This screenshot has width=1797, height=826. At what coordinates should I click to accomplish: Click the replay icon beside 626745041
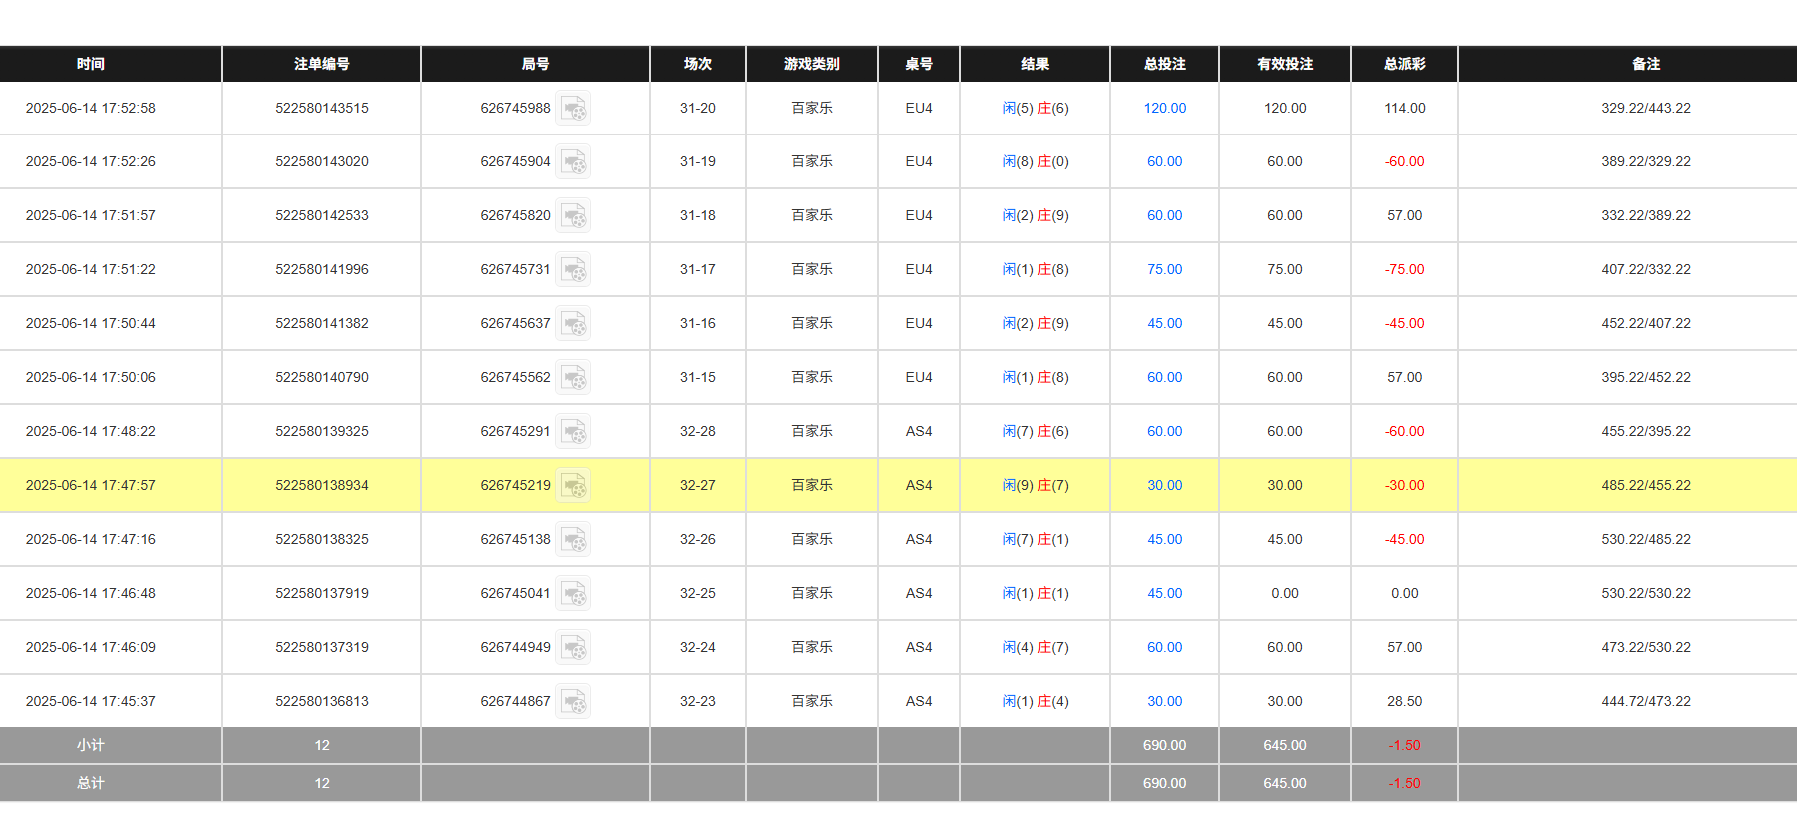[573, 594]
